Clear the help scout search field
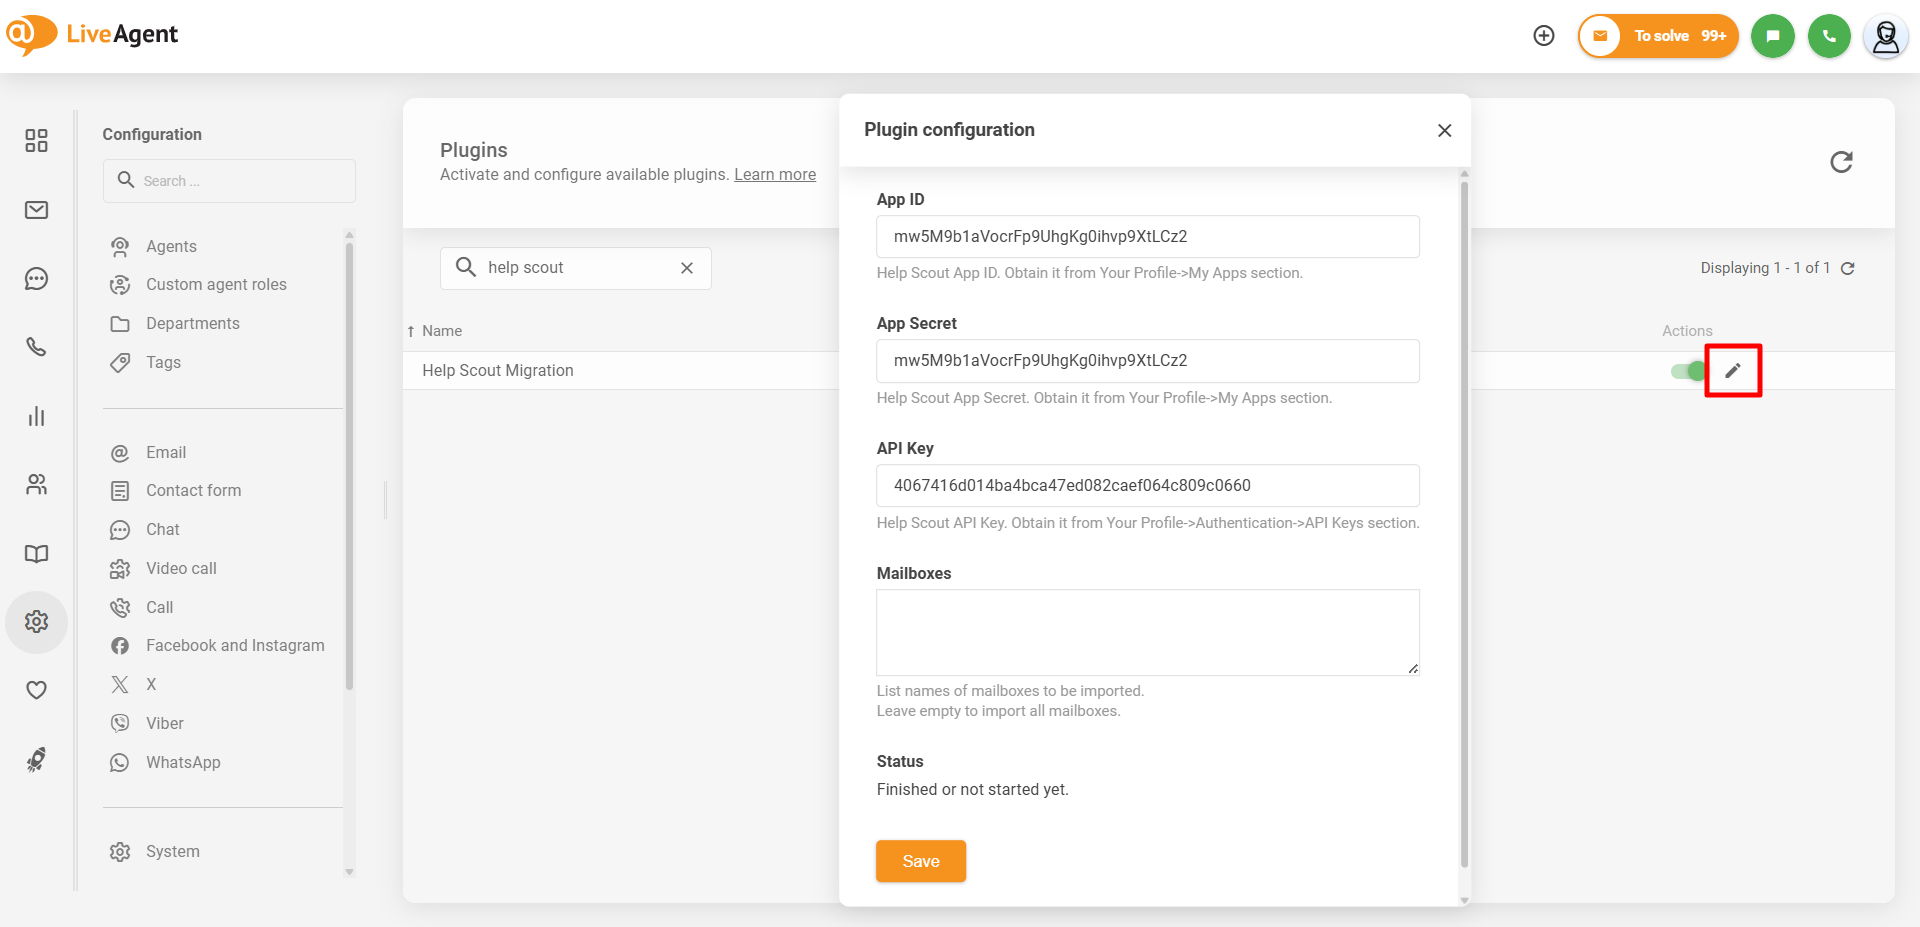This screenshot has width=1920, height=927. tap(687, 268)
